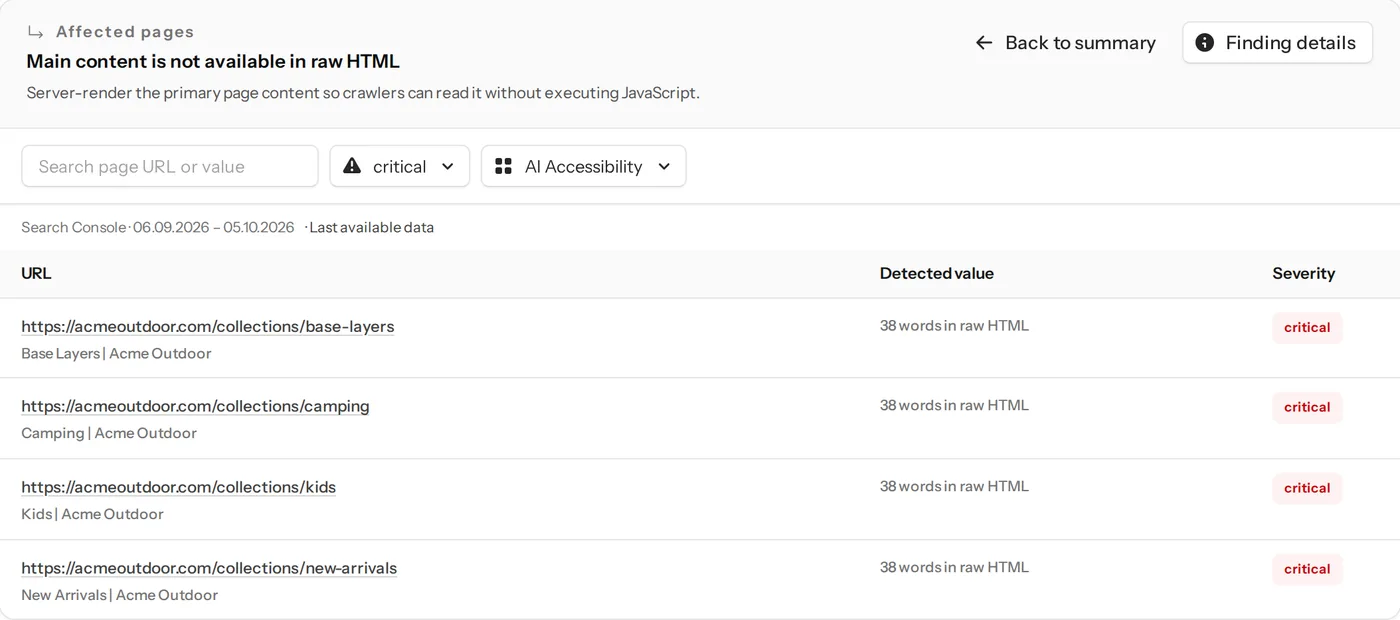Click the critical badge in kids row
The width and height of the screenshot is (1400, 620).
click(x=1307, y=488)
